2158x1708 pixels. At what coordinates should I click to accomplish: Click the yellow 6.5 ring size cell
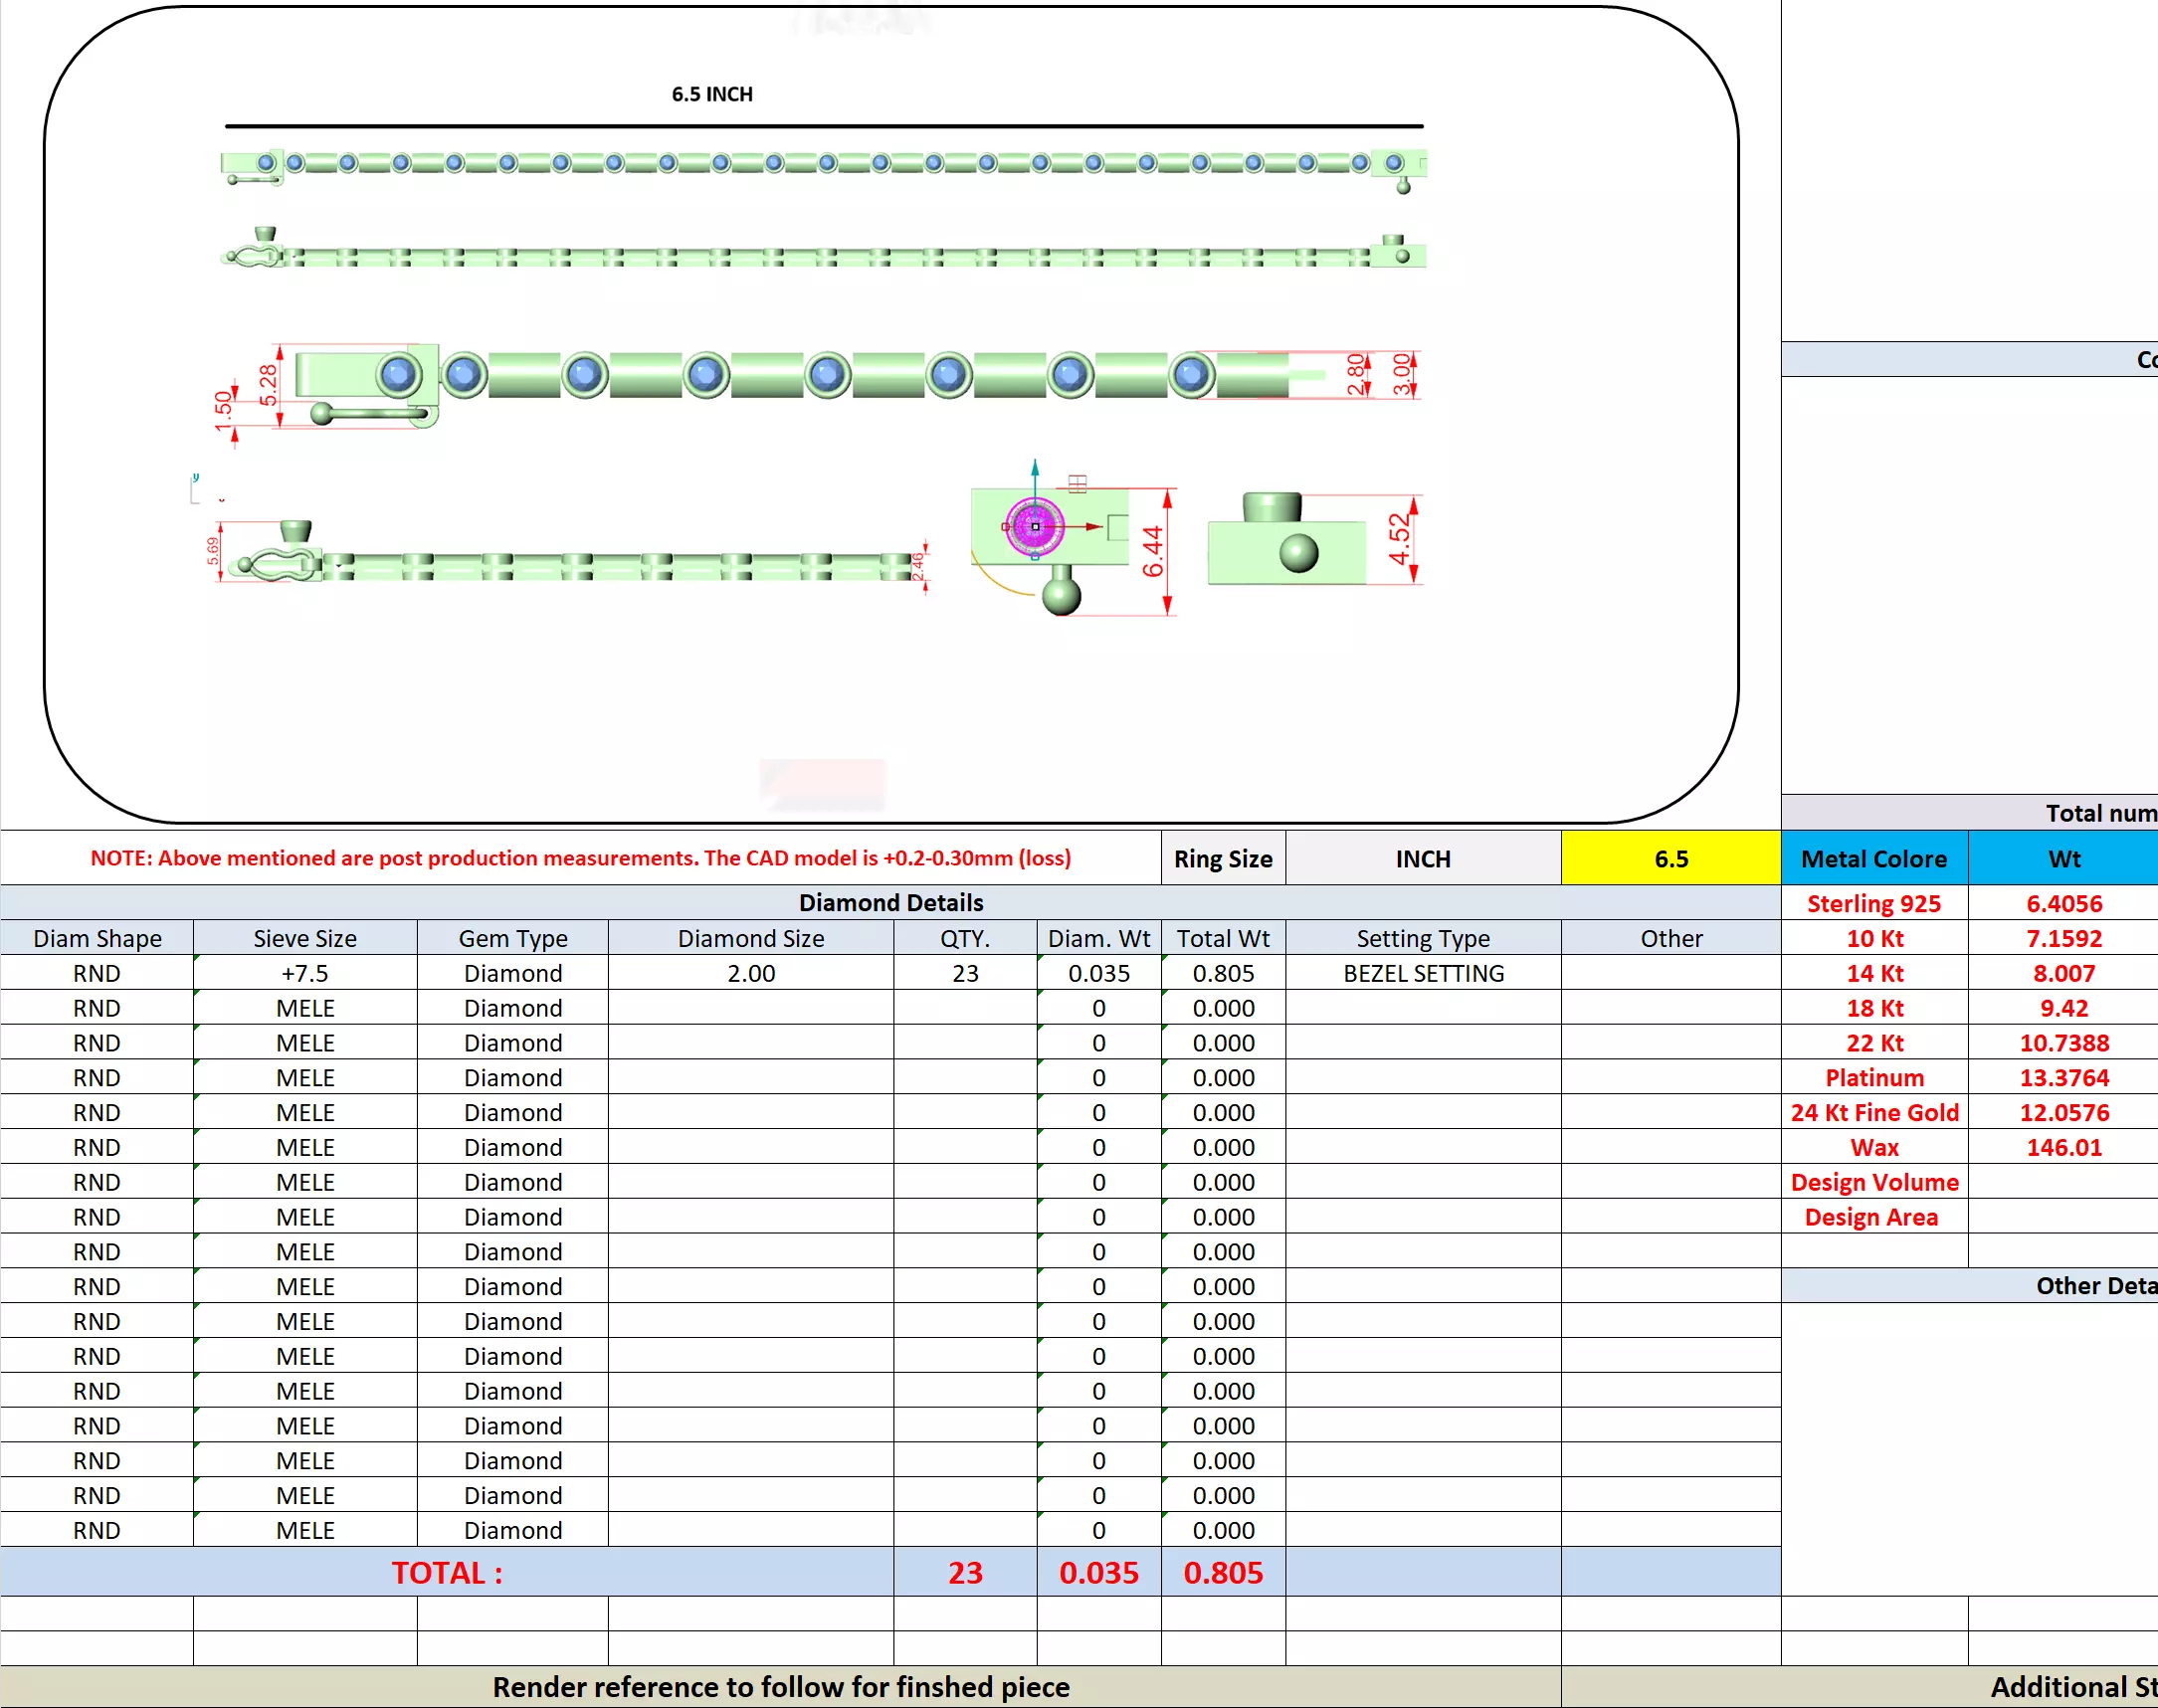coord(1670,858)
